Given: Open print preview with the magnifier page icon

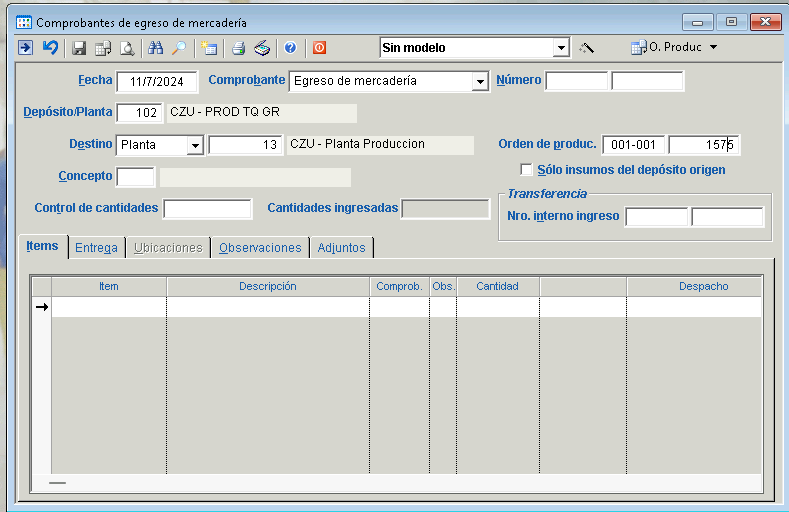Looking at the screenshot, I should (127, 47).
